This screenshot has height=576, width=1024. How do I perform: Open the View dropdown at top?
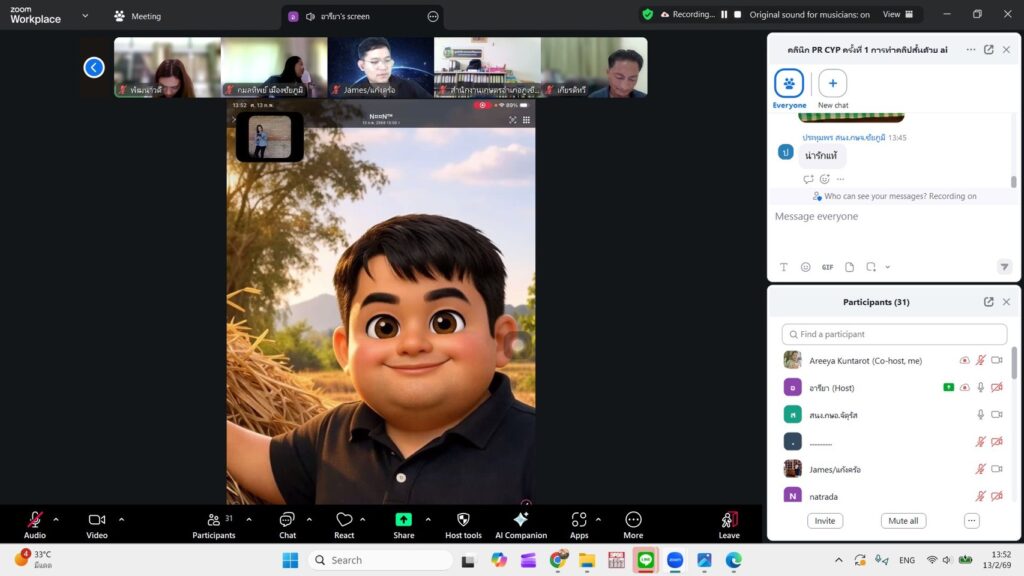click(x=896, y=15)
